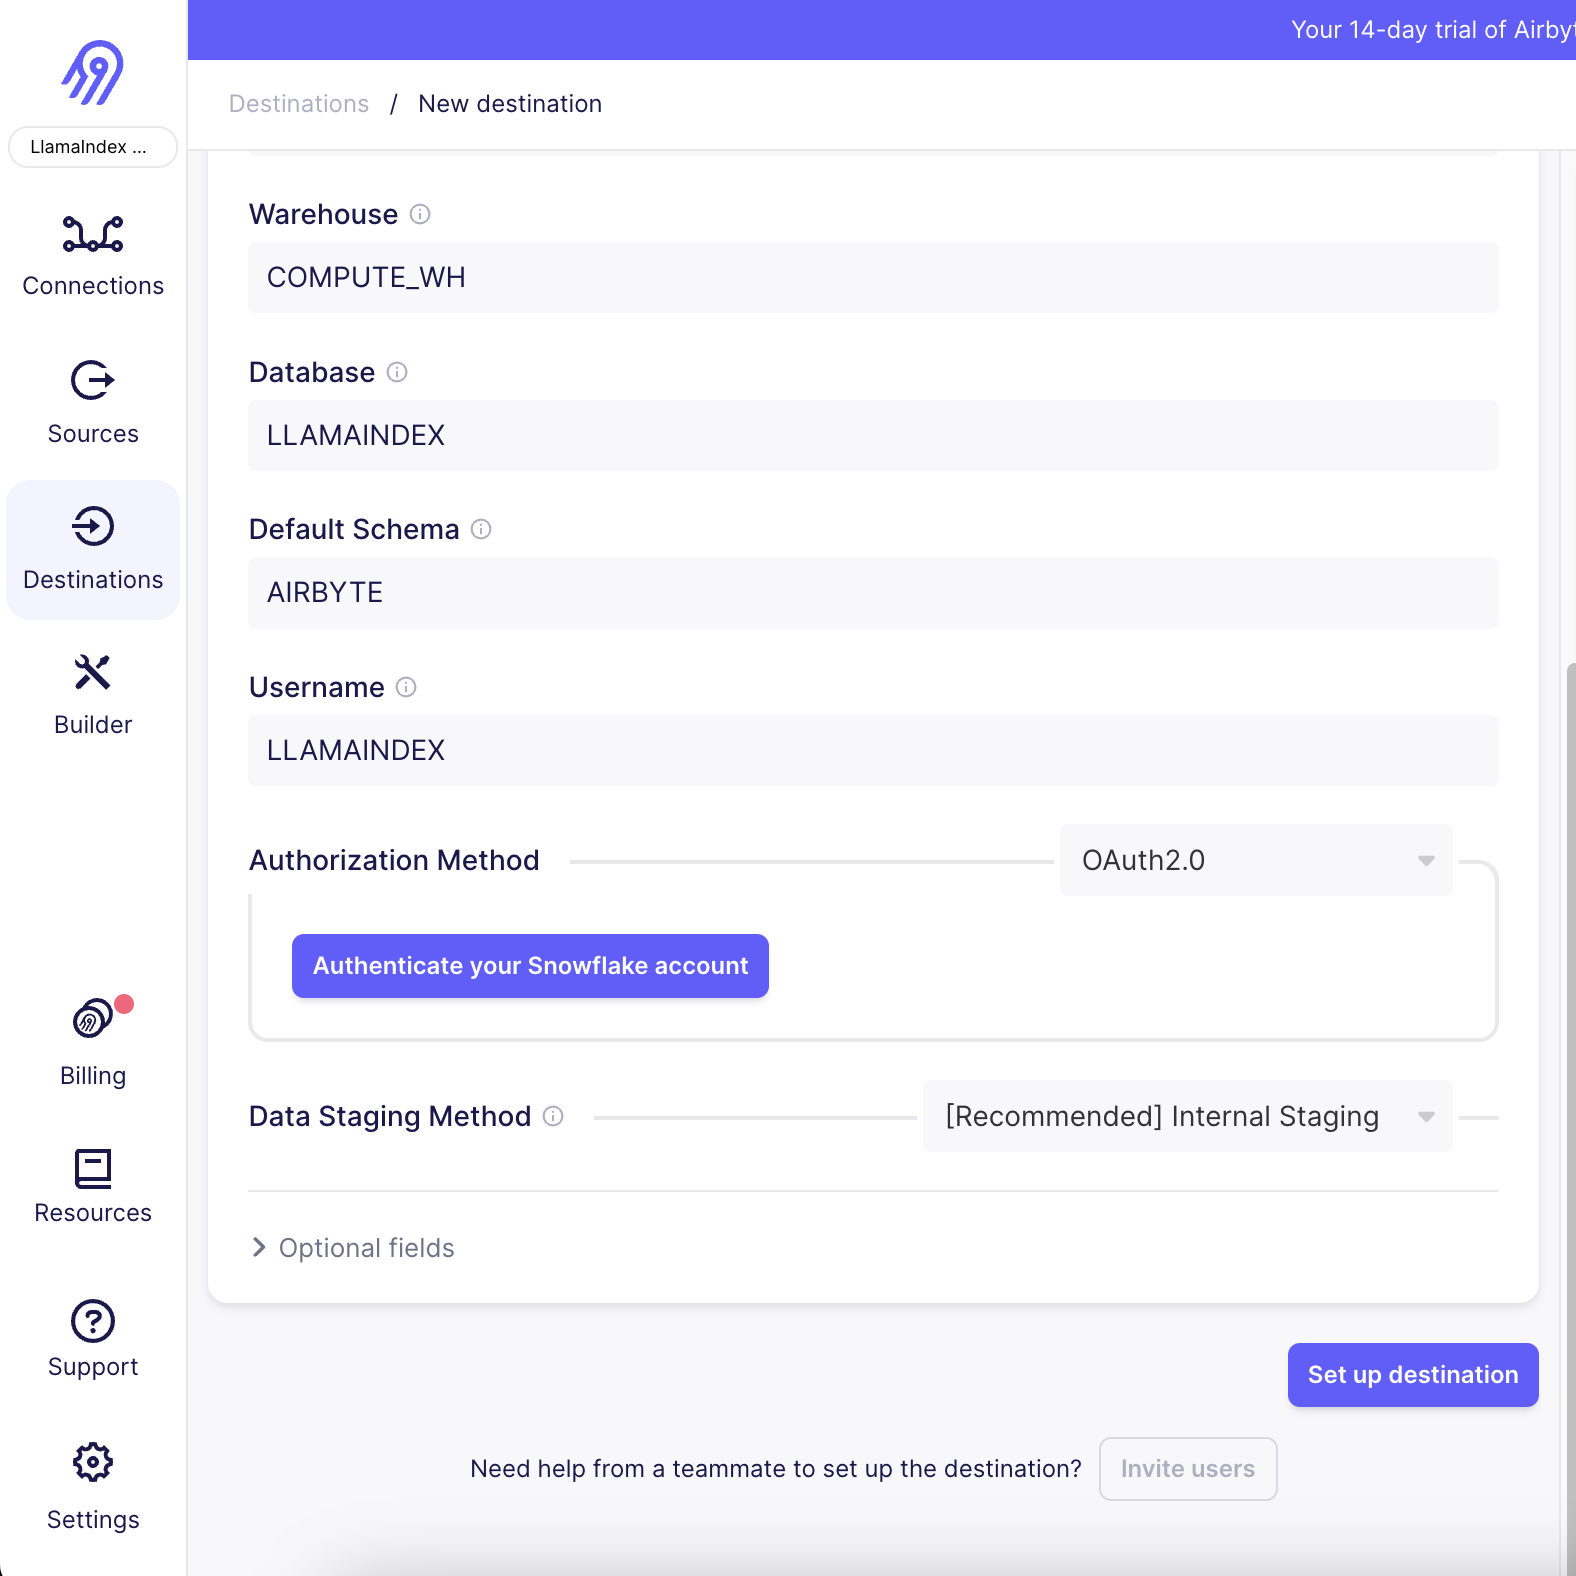The width and height of the screenshot is (1576, 1576).
Task: Click the Airbyte logo at the top
Action: pyautogui.click(x=93, y=71)
